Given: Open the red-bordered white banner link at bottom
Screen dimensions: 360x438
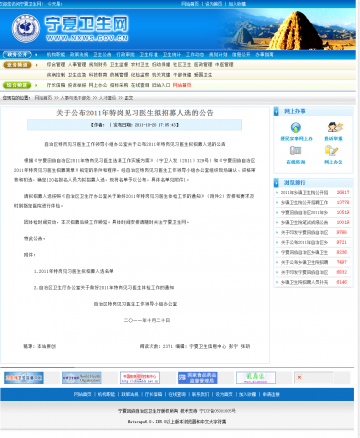Looking at the screenshot, I should pos(140,378).
